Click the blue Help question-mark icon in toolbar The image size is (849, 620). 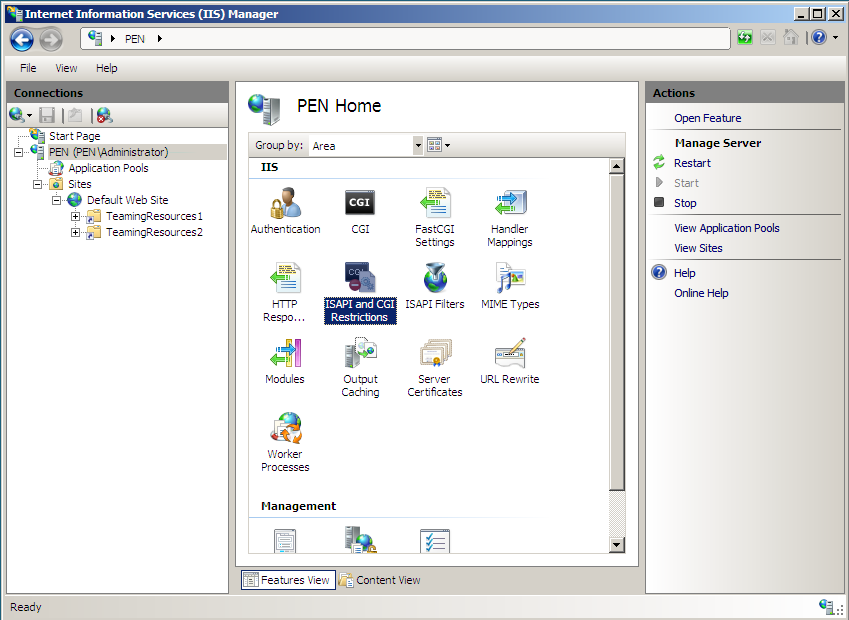819,37
